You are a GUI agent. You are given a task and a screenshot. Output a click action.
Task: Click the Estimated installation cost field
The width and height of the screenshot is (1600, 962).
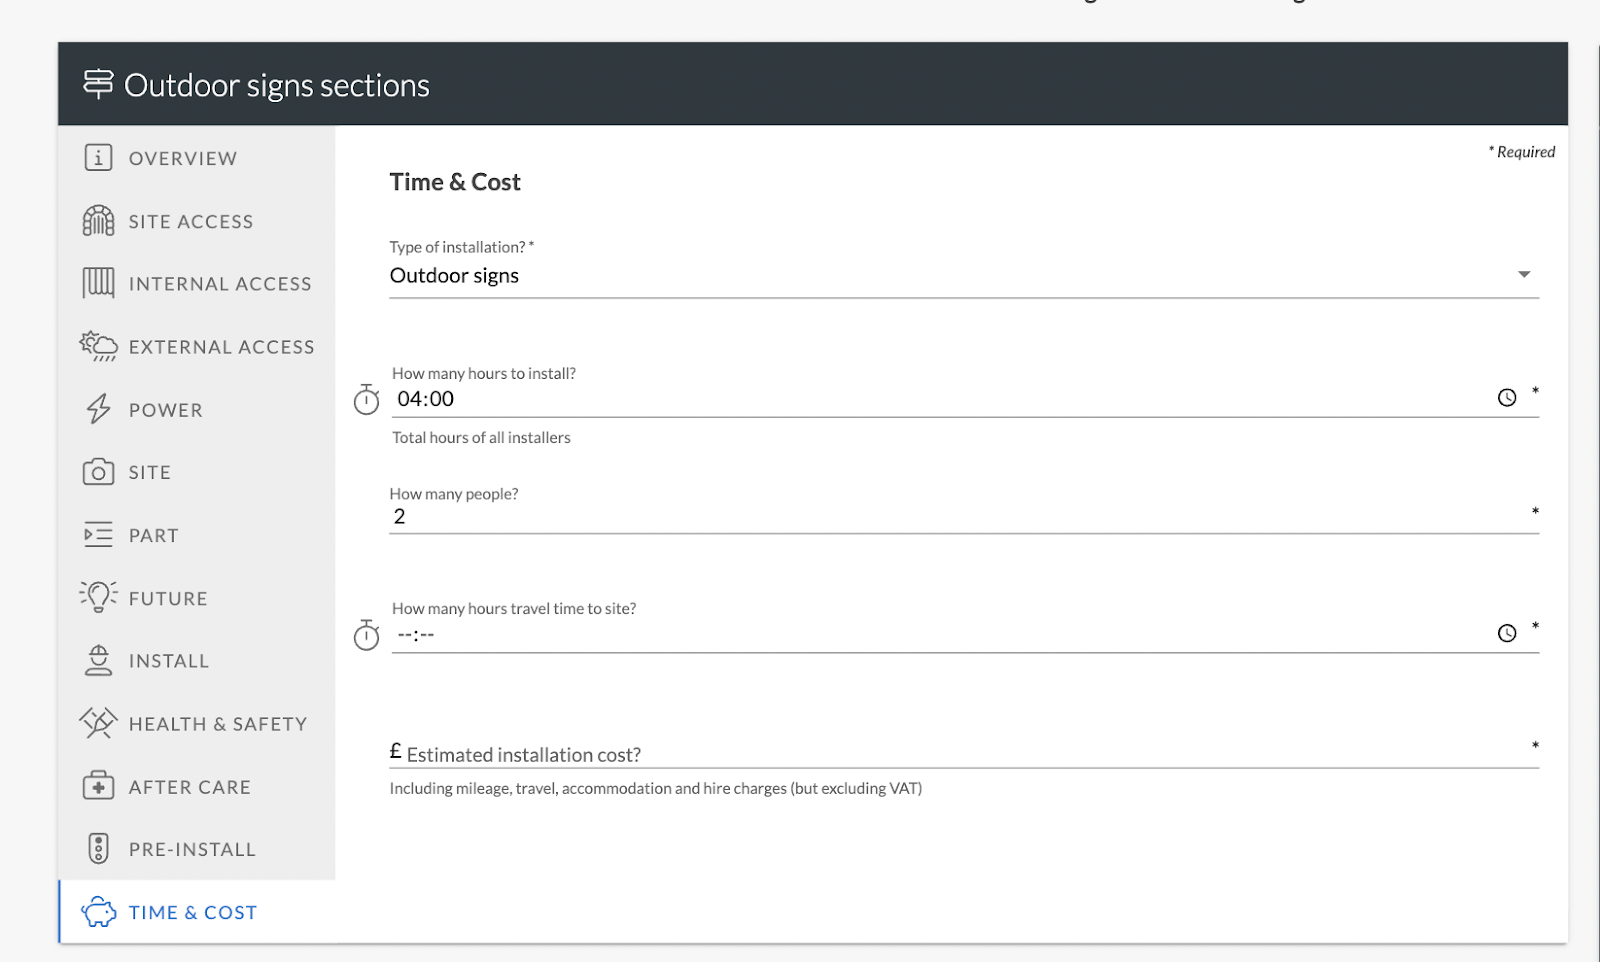click(964, 754)
